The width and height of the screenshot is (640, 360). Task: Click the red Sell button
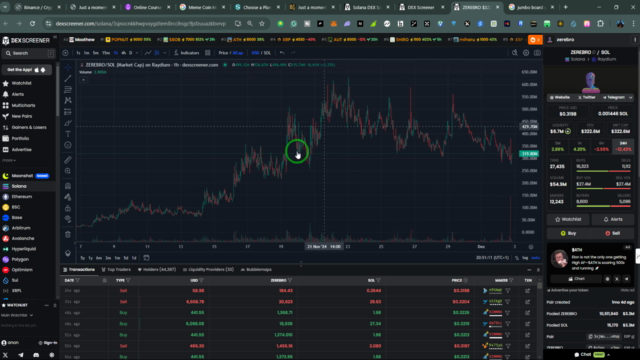pyautogui.click(x=613, y=233)
